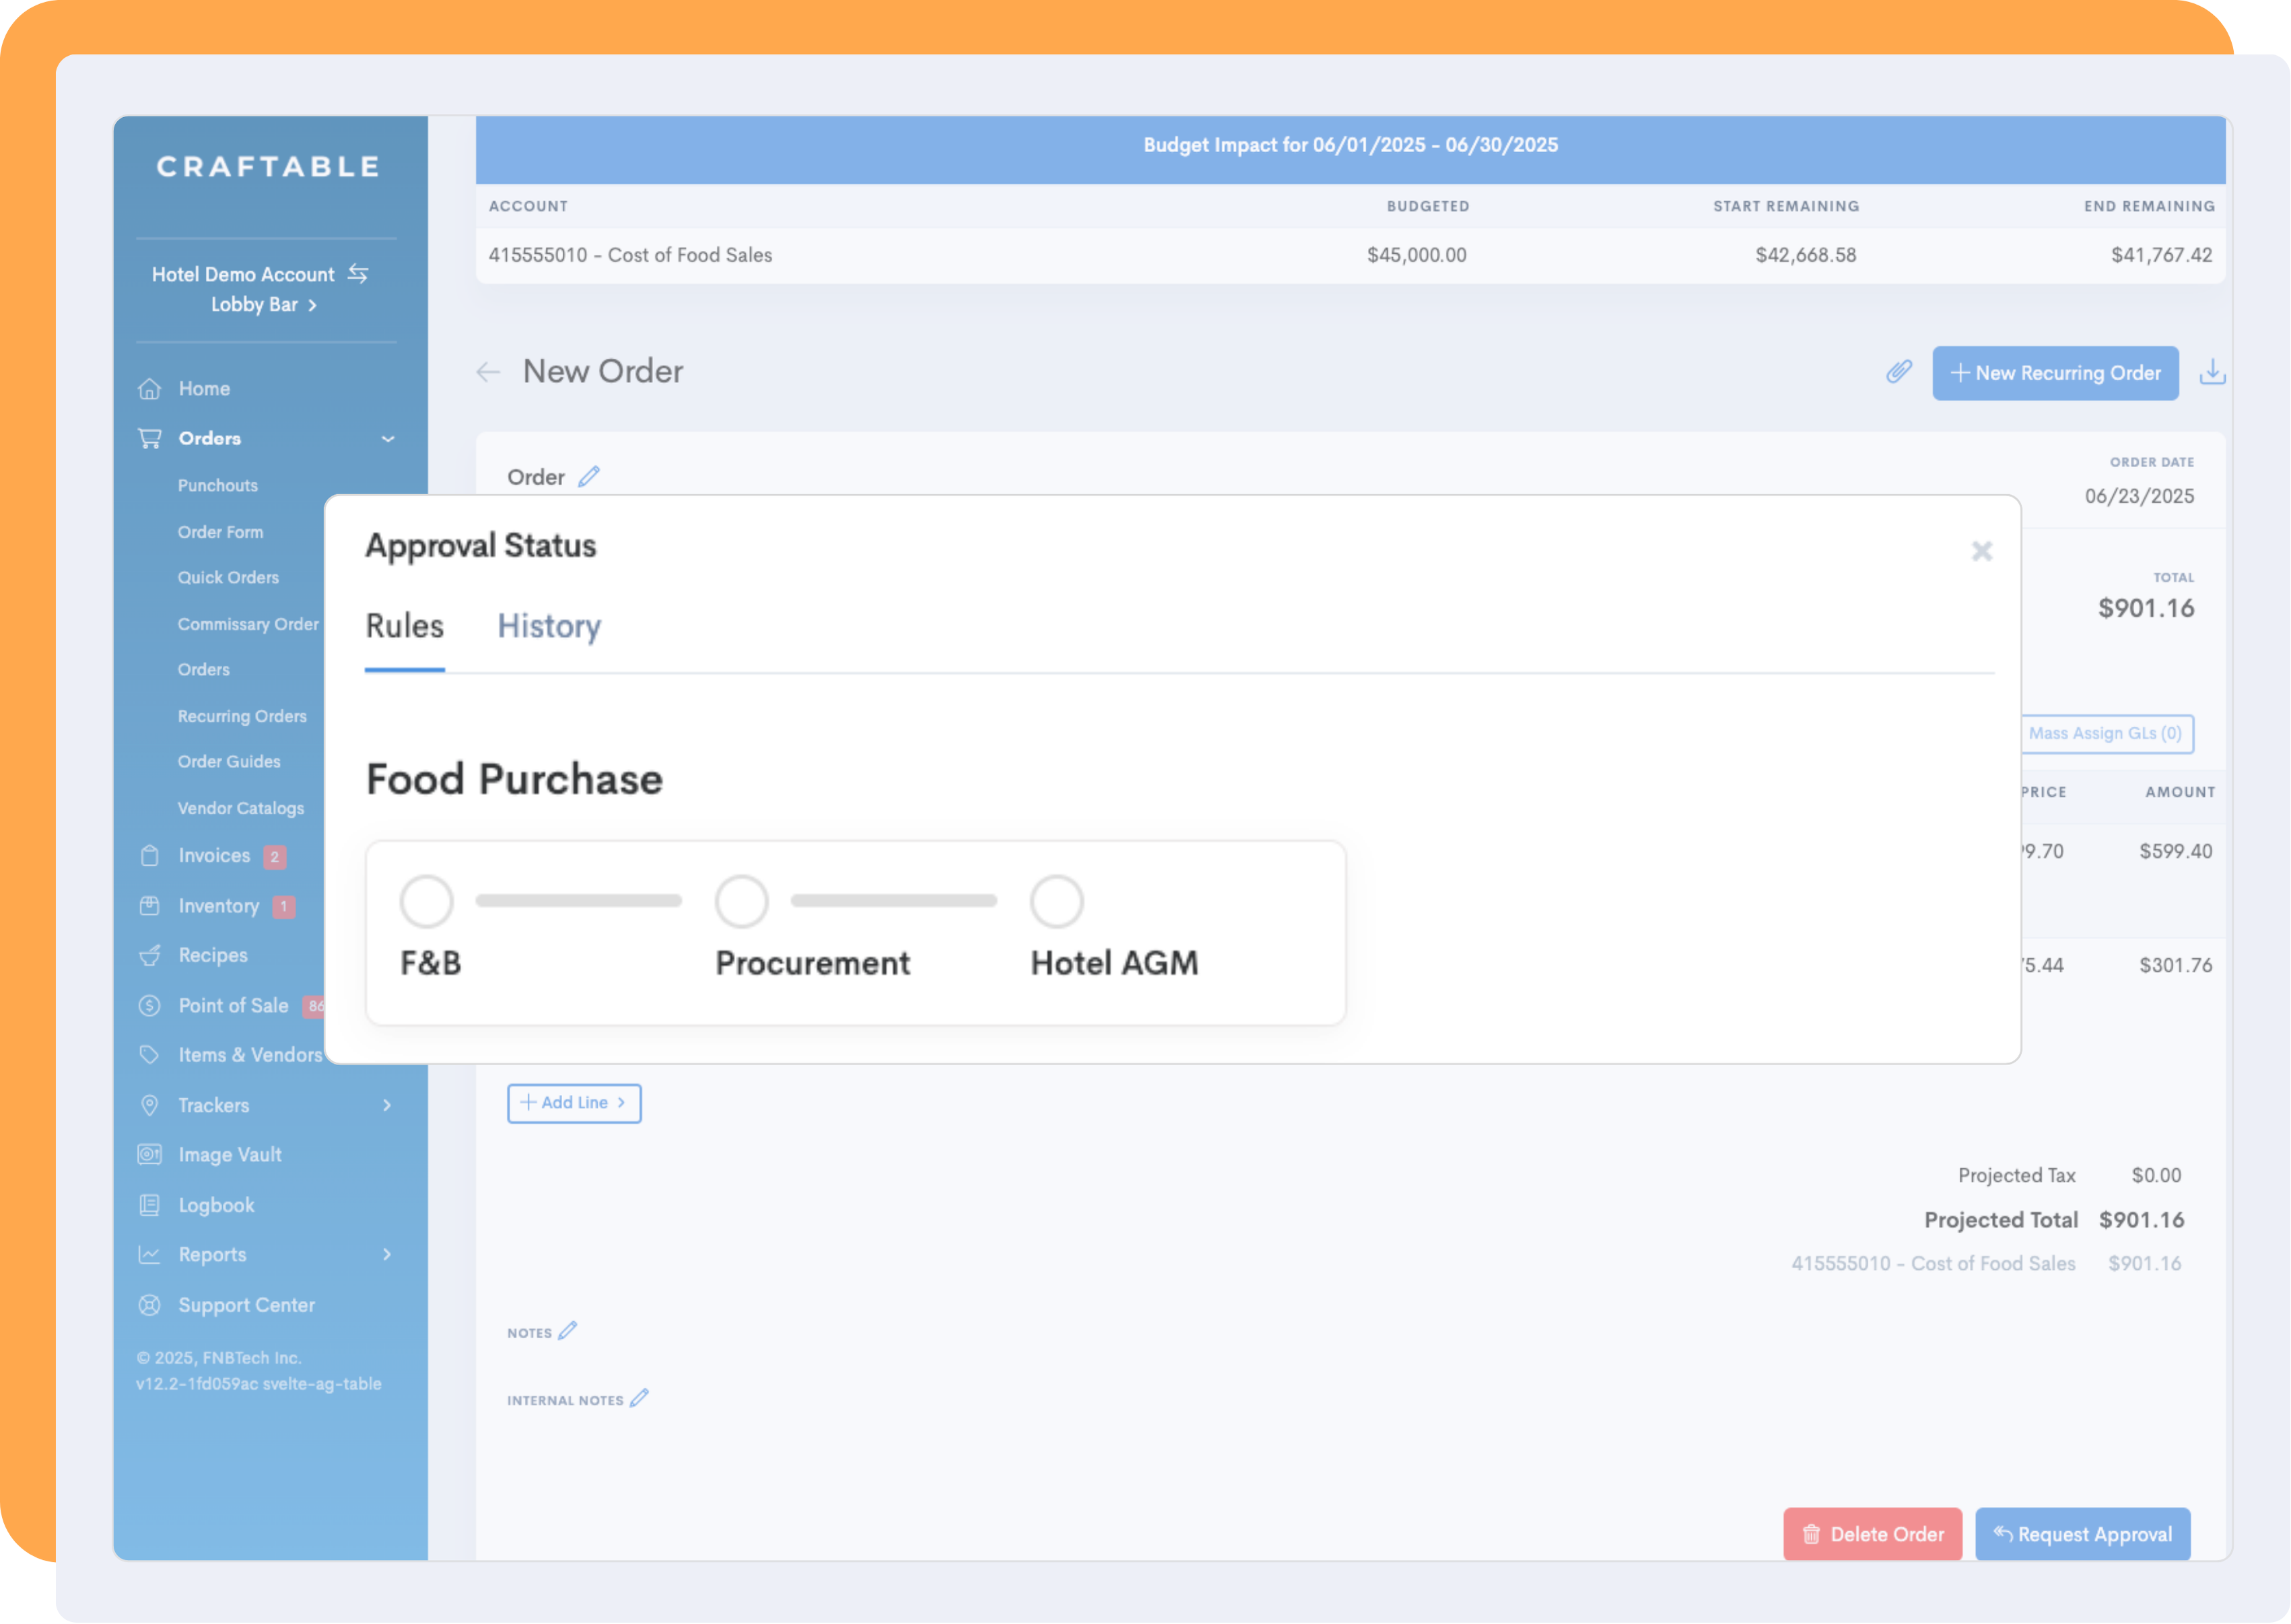Select the Procurement approval step circle

click(x=742, y=901)
